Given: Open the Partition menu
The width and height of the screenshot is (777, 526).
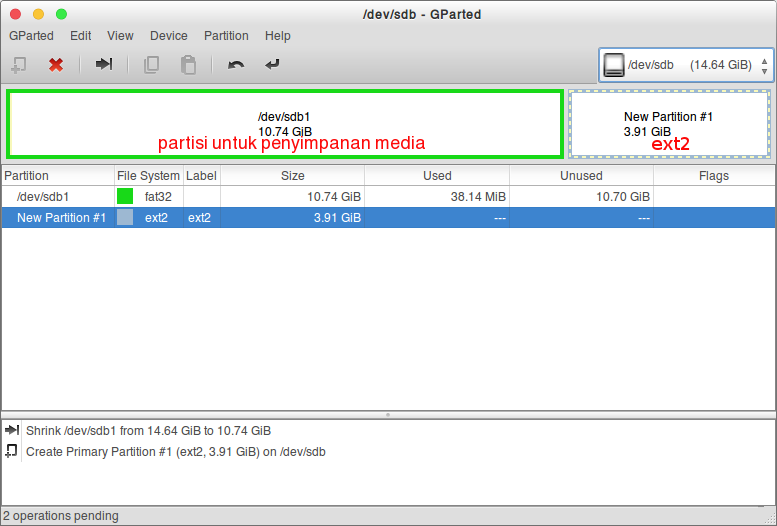Looking at the screenshot, I should coord(226,36).
